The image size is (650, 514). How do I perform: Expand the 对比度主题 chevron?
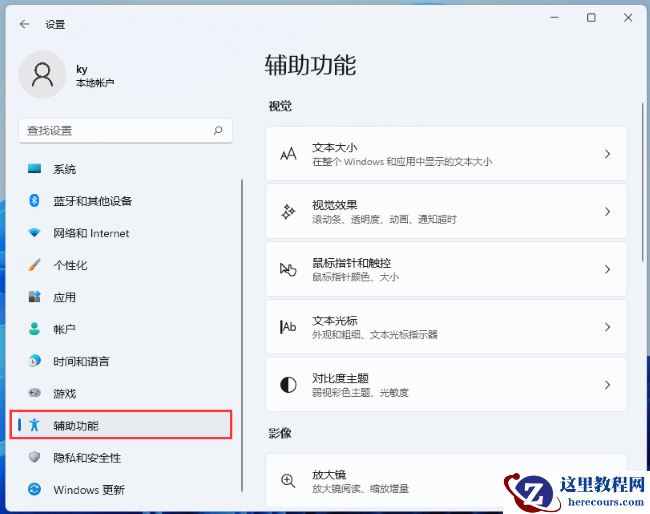(x=607, y=385)
